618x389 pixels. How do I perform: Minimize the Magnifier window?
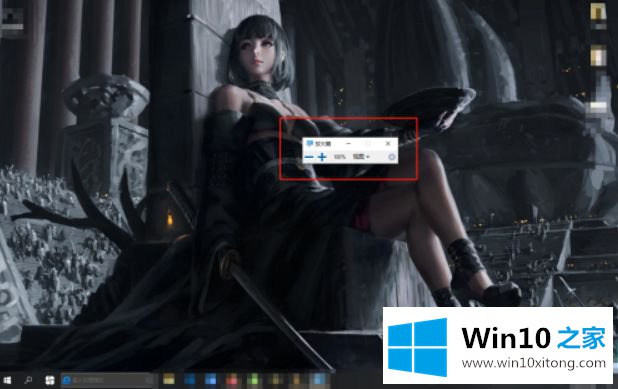(348, 143)
